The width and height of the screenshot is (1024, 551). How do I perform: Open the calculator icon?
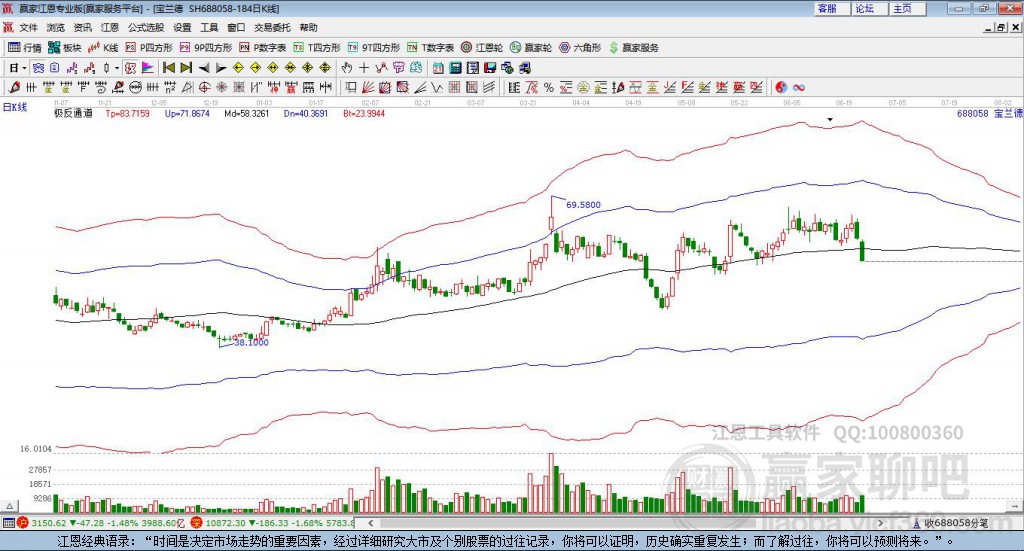pos(455,68)
